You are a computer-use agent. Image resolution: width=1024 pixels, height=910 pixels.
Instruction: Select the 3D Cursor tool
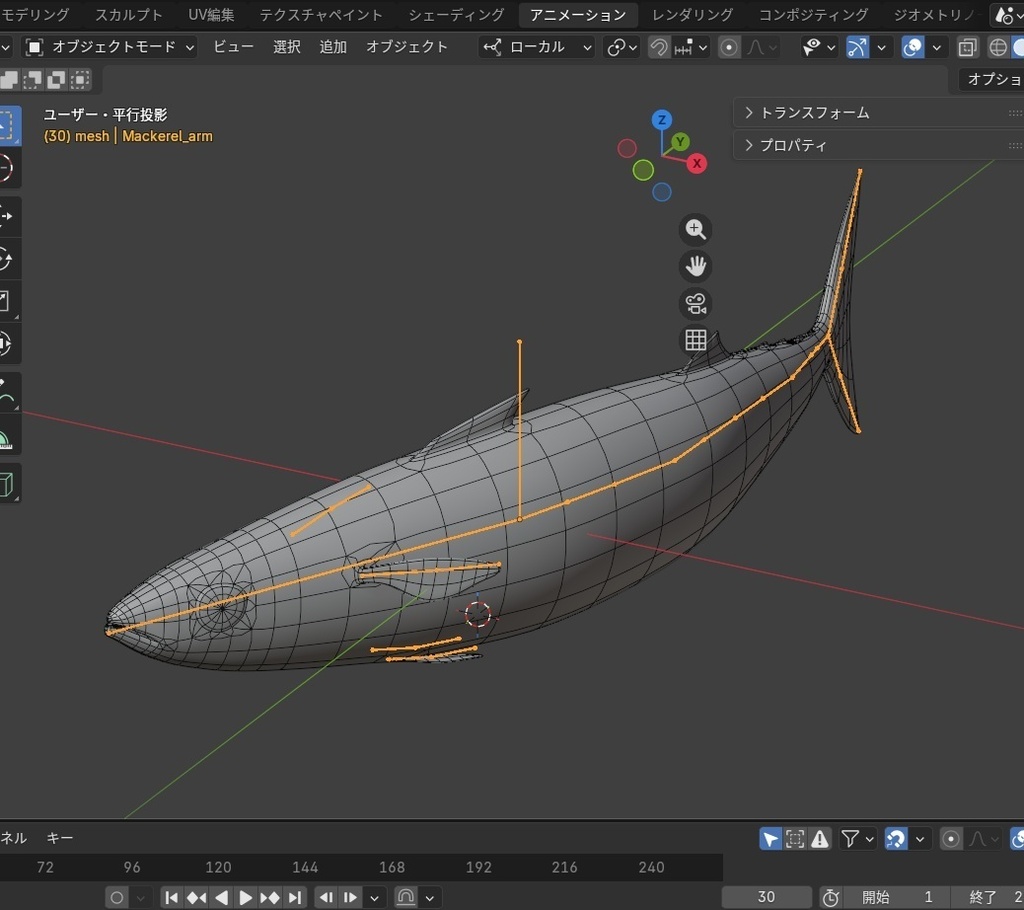tap(7, 168)
